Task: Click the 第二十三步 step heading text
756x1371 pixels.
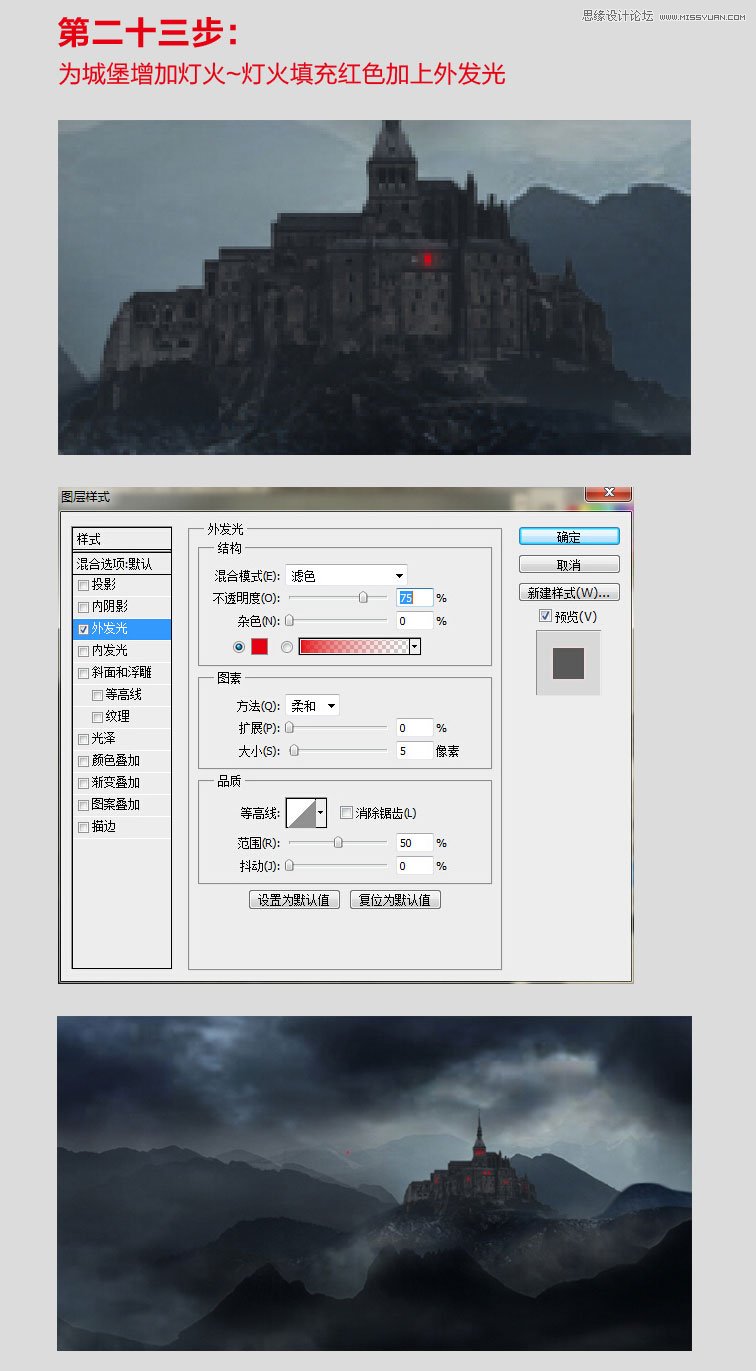Action: tap(148, 33)
